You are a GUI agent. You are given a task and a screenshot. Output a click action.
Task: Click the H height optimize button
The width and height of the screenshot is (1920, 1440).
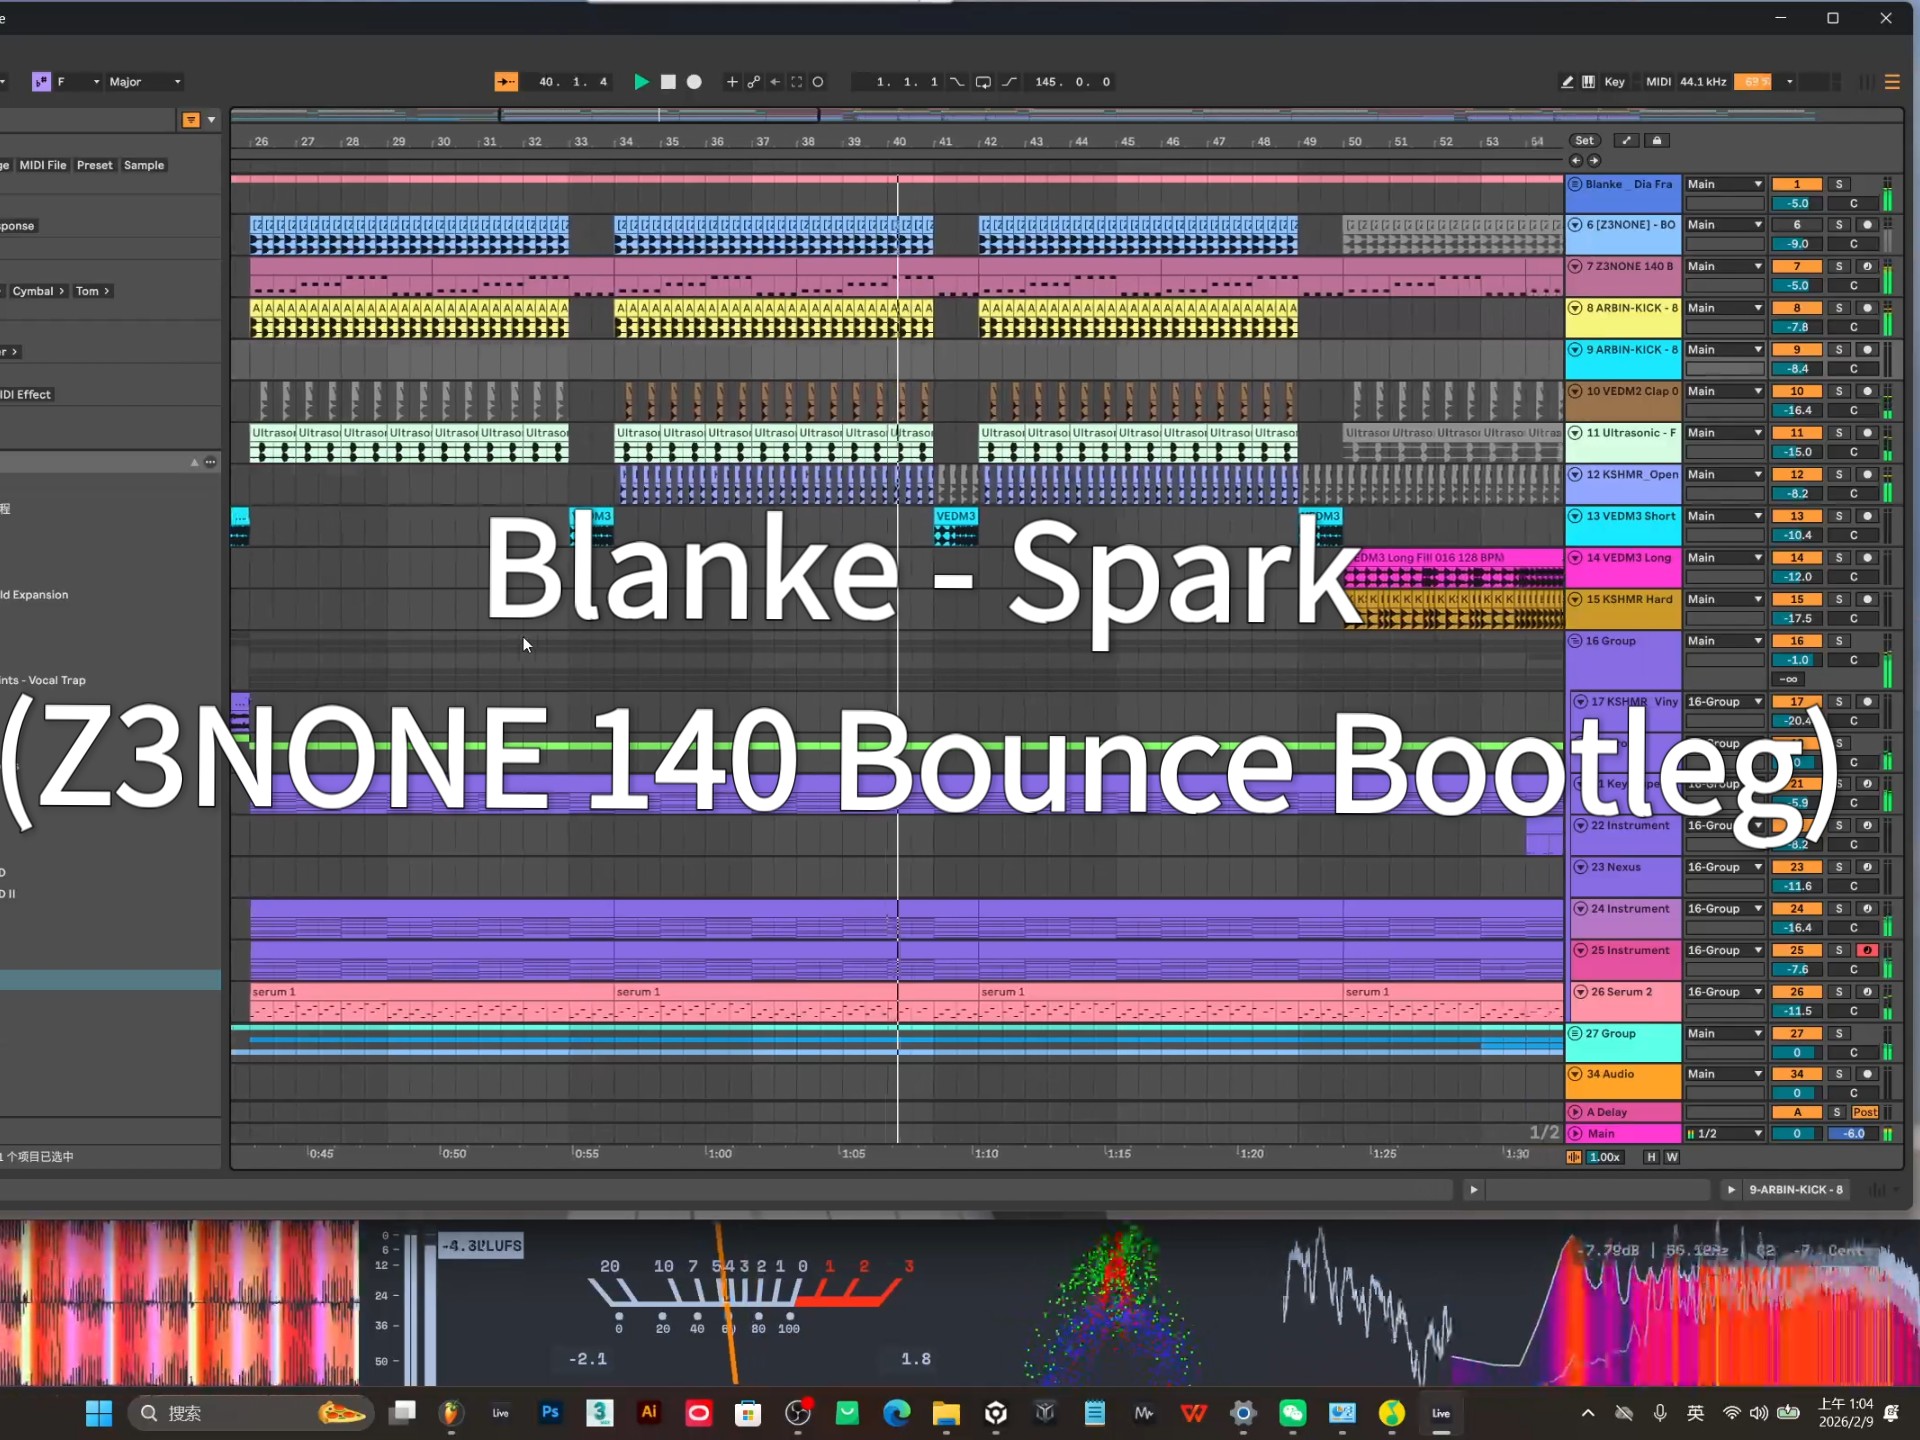click(1651, 1157)
